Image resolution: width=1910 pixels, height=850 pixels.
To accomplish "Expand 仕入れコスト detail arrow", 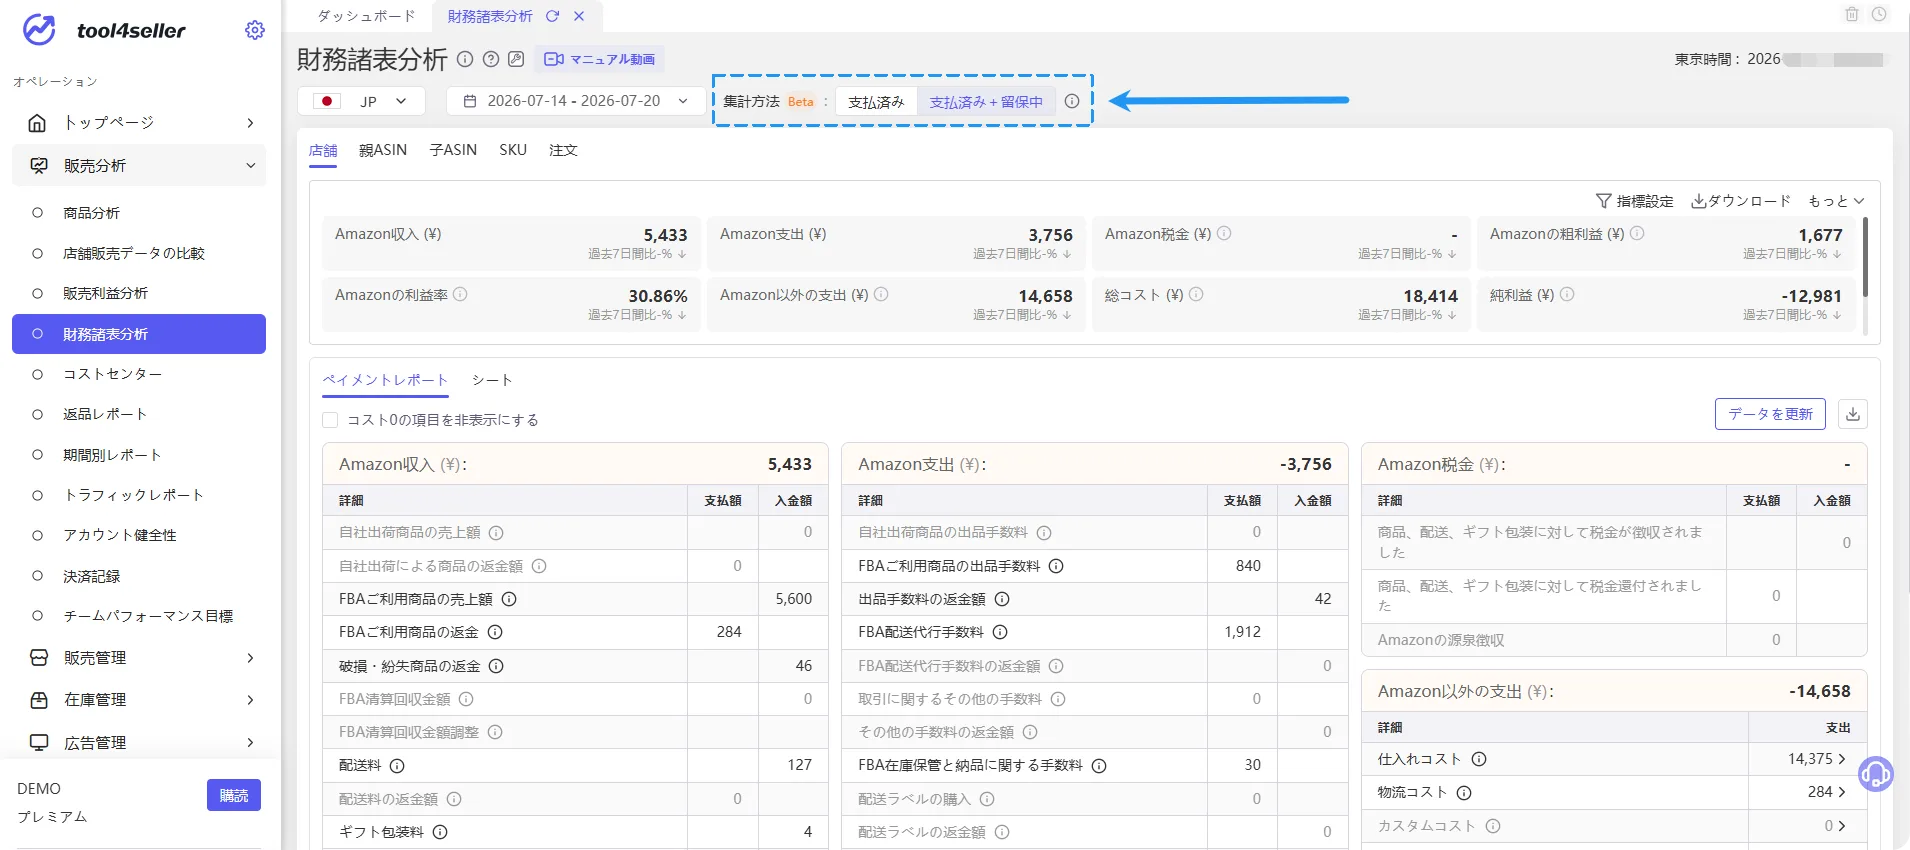I will (1842, 759).
